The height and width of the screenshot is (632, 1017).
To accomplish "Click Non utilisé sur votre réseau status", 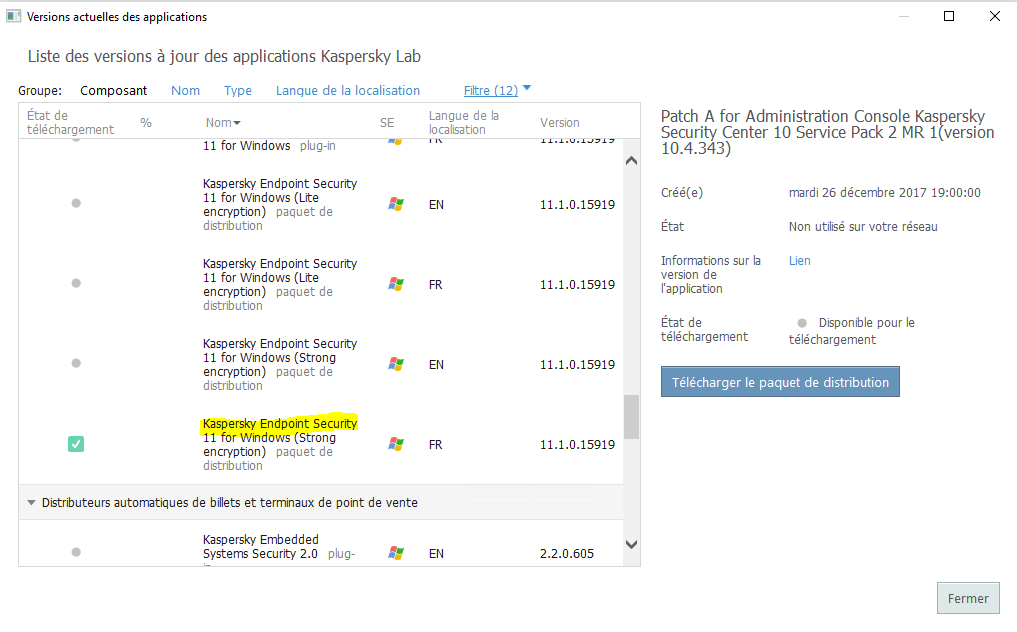I will pyautogui.click(x=863, y=226).
